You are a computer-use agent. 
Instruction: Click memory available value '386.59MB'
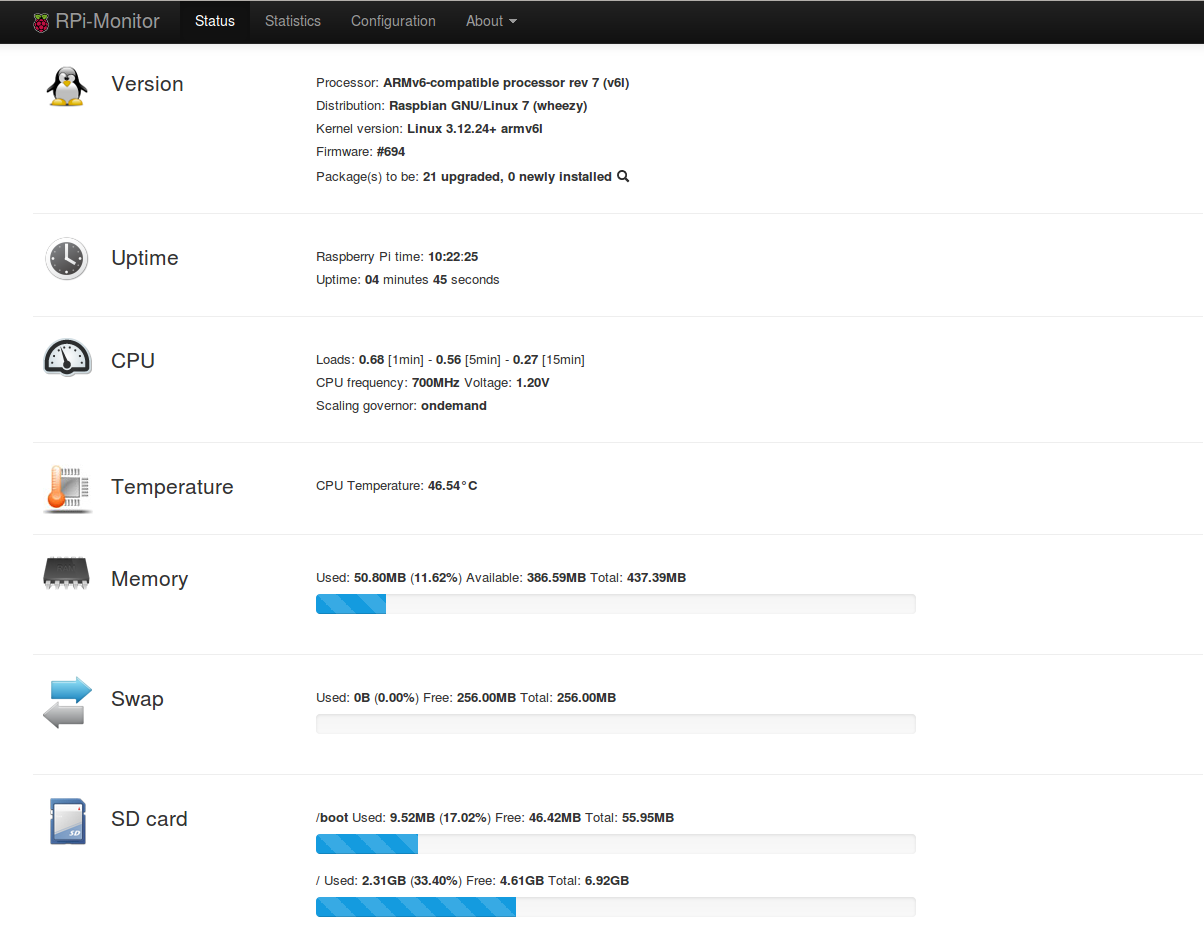[556, 578]
